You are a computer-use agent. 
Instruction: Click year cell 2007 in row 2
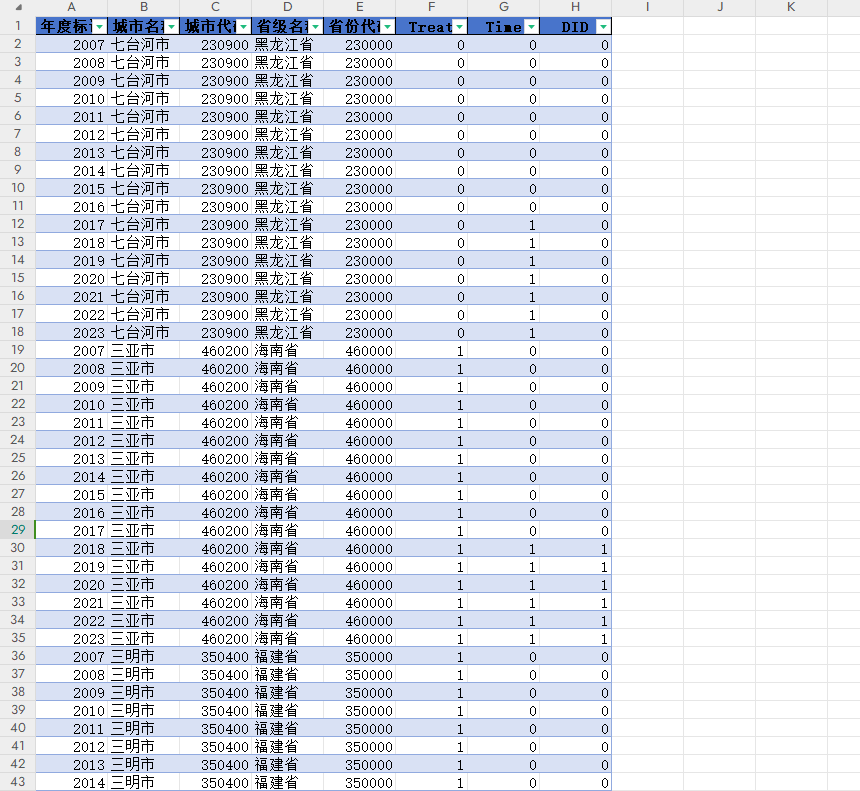point(72,44)
